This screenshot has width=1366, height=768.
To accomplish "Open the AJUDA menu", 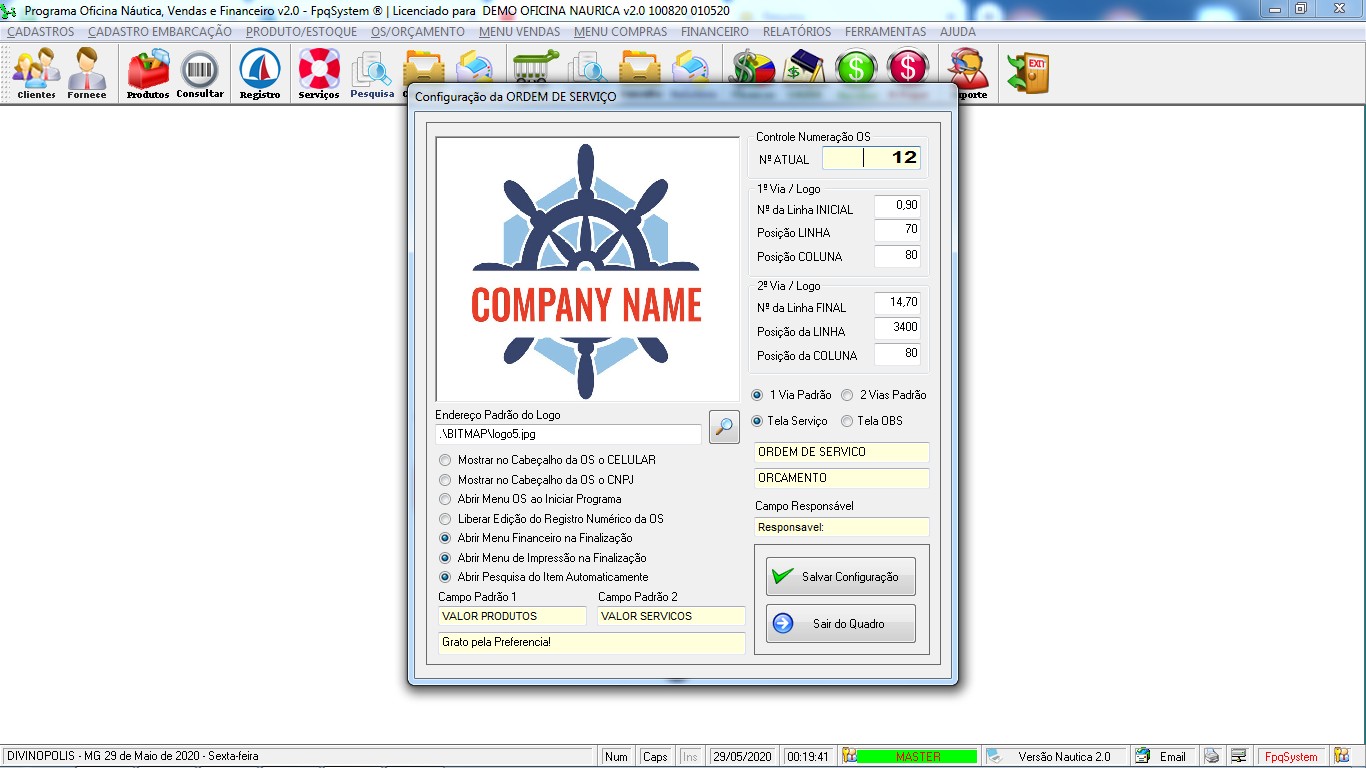I will coord(958,32).
